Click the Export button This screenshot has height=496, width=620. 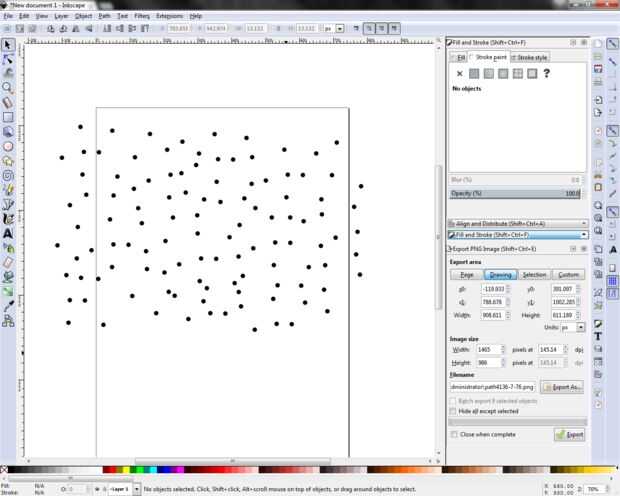569,435
